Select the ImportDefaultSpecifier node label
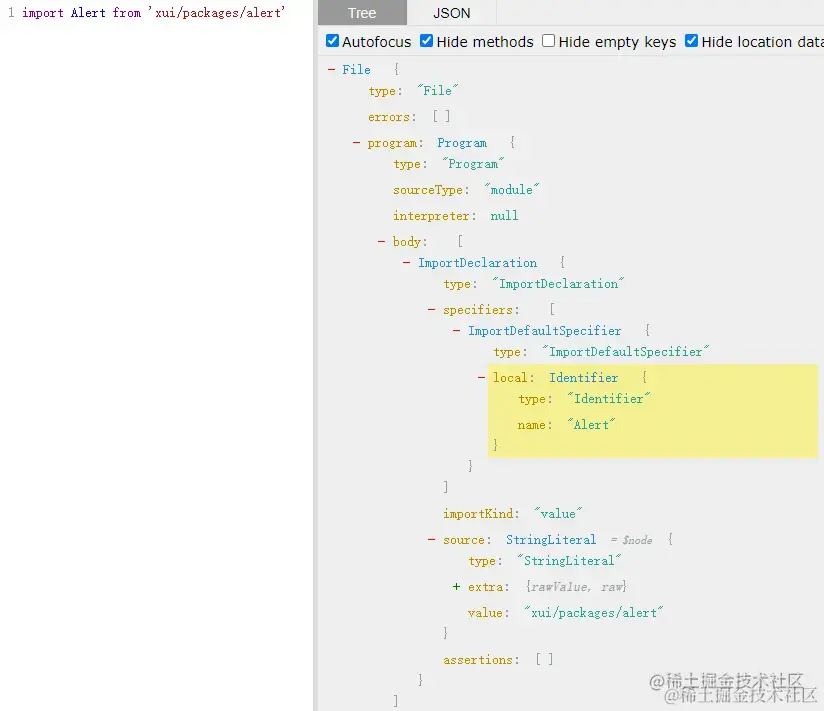Viewport: 824px width, 711px height. pyautogui.click(x=544, y=331)
